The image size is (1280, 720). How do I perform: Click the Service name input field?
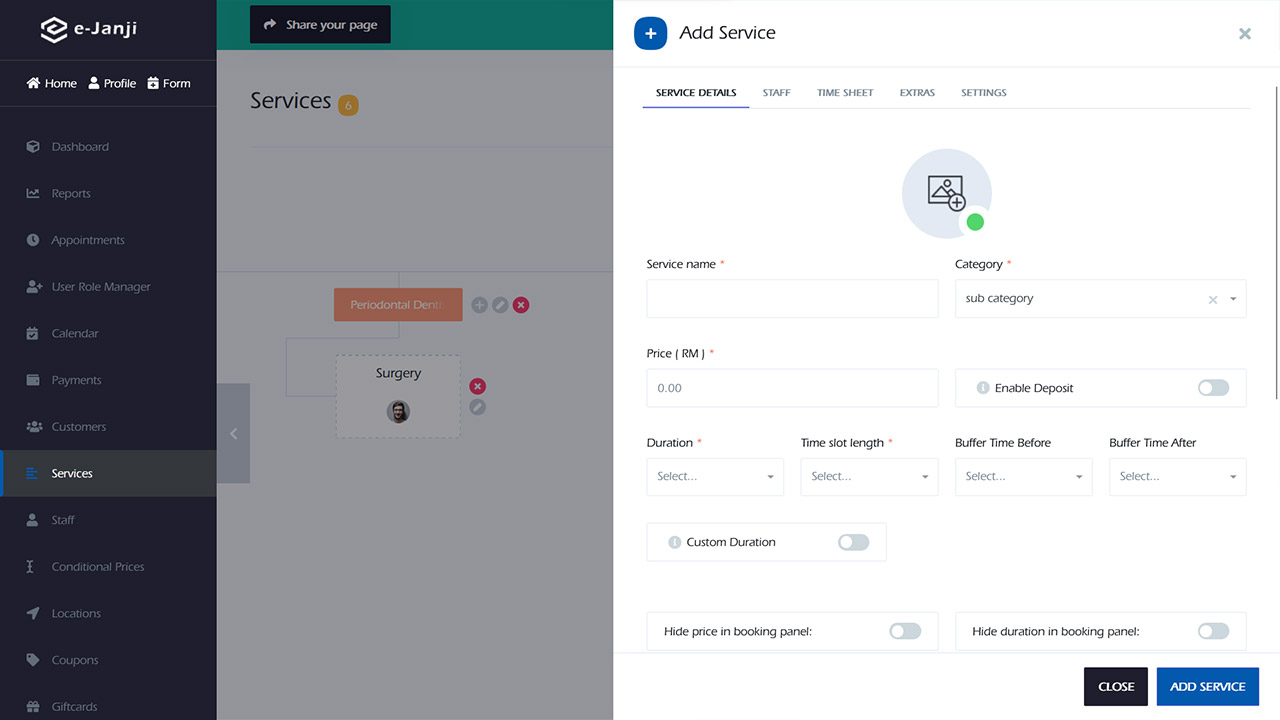click(x=792, y=299)
